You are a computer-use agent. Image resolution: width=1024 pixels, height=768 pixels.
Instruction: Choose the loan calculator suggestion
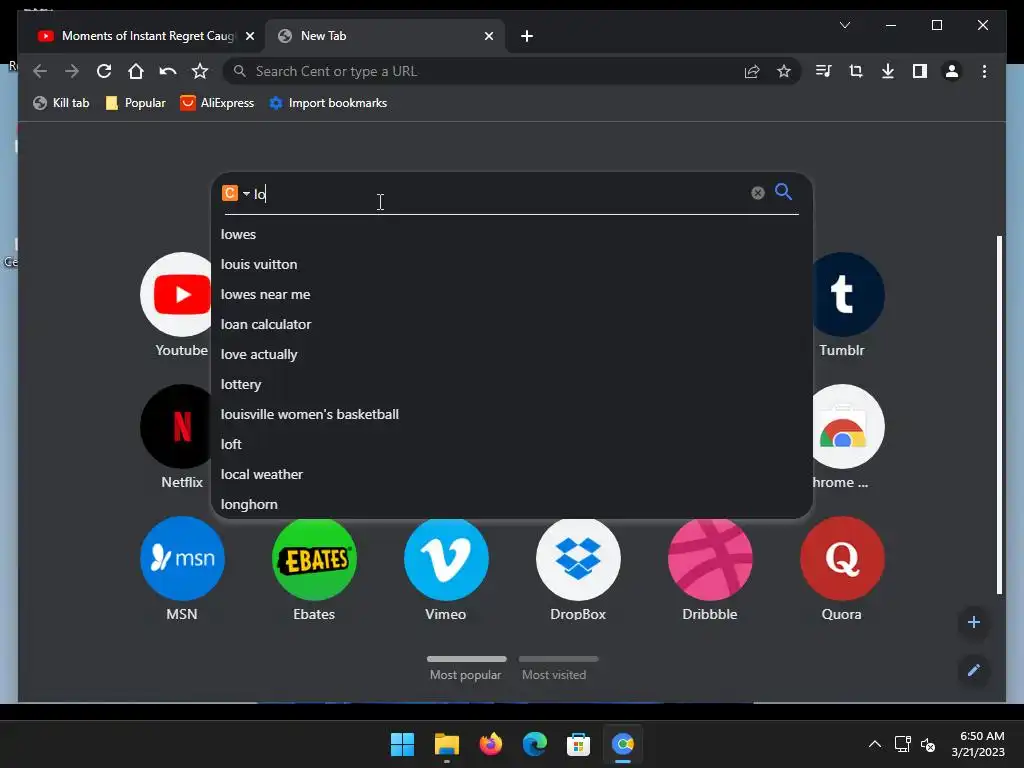click(x=512, y=324)
